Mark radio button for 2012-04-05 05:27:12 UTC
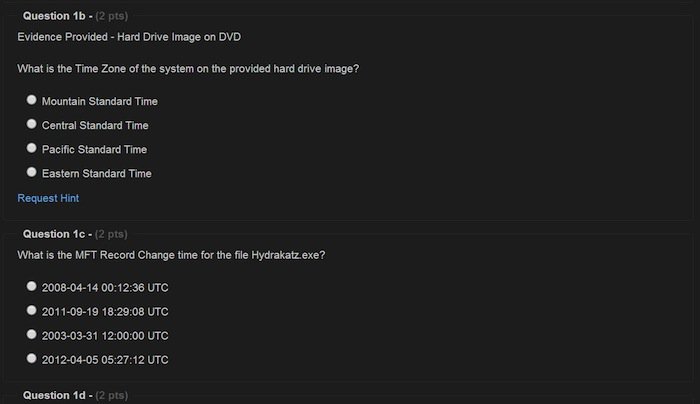The image size is (700, 404). pos(32,358)
